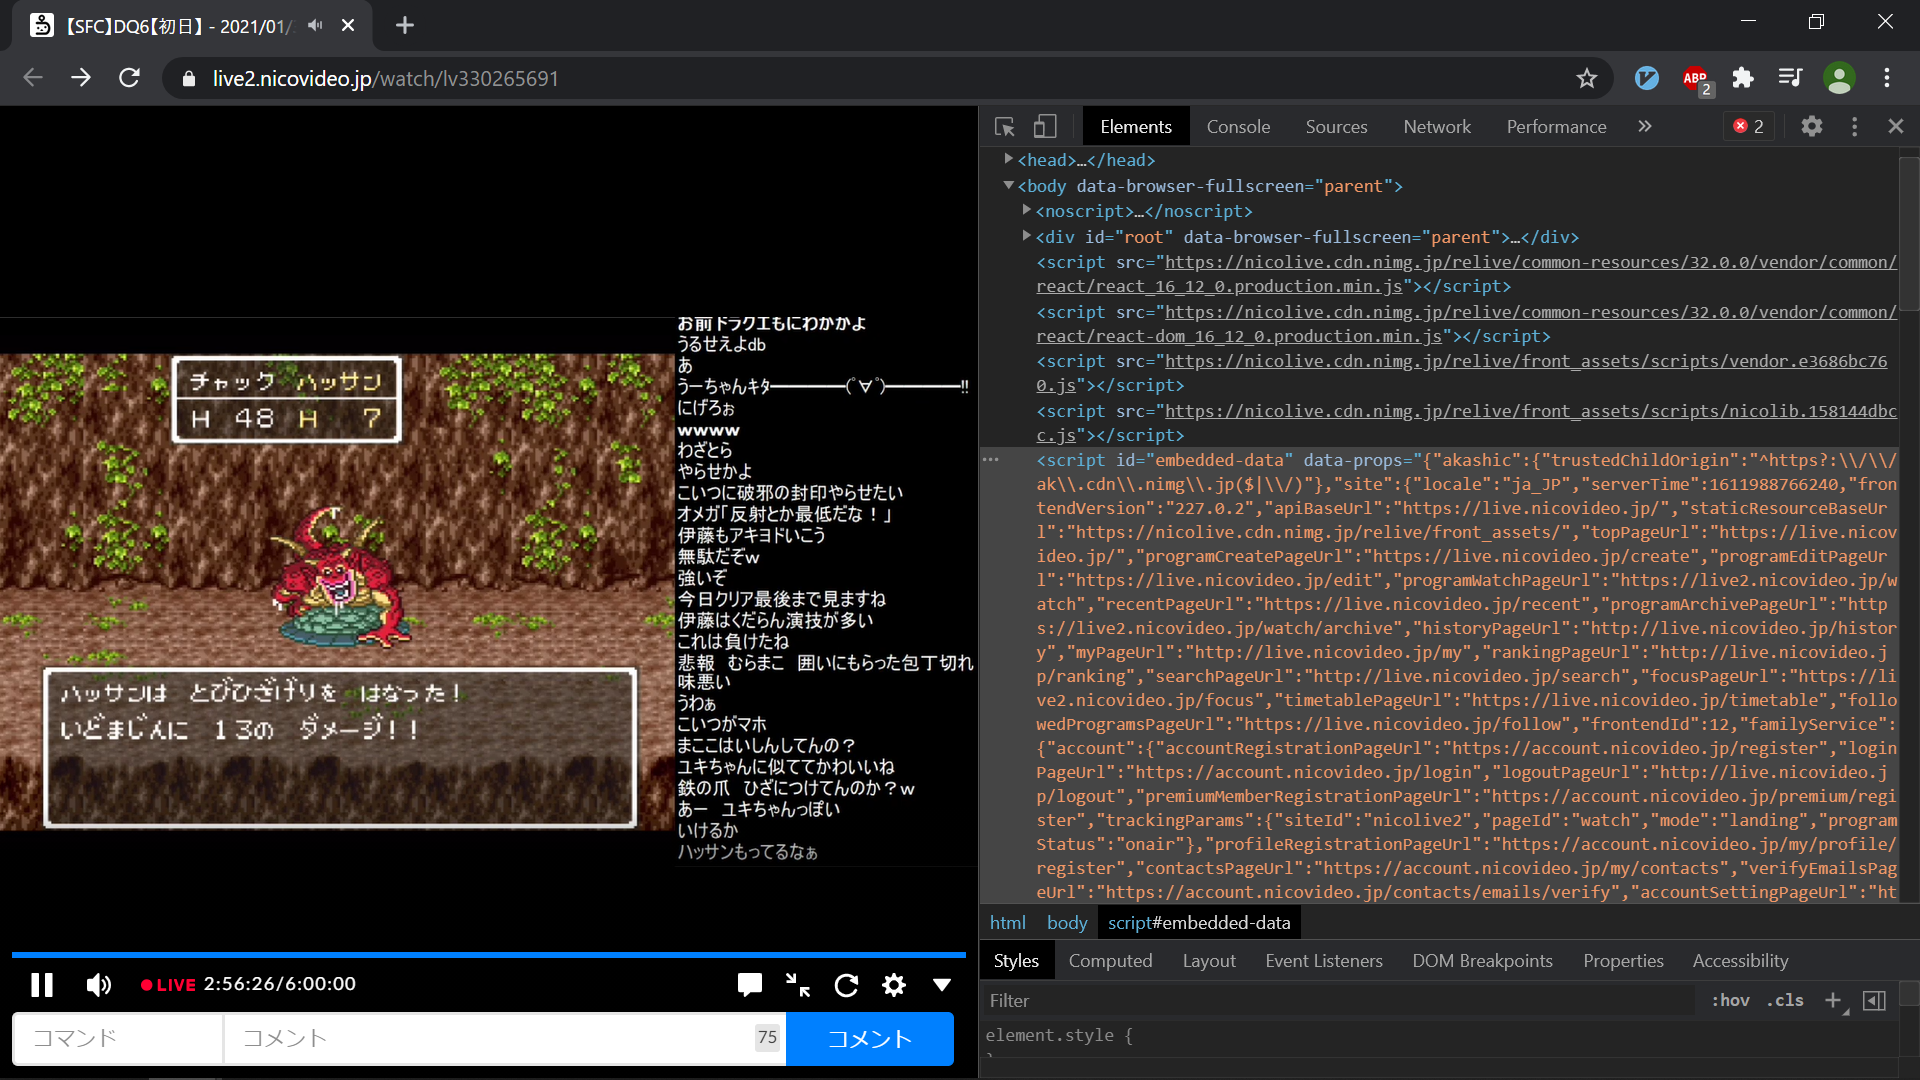Toggle DevTools device toolbar icon
Screen dimensions: 1920x1080
click(1045, 127)
